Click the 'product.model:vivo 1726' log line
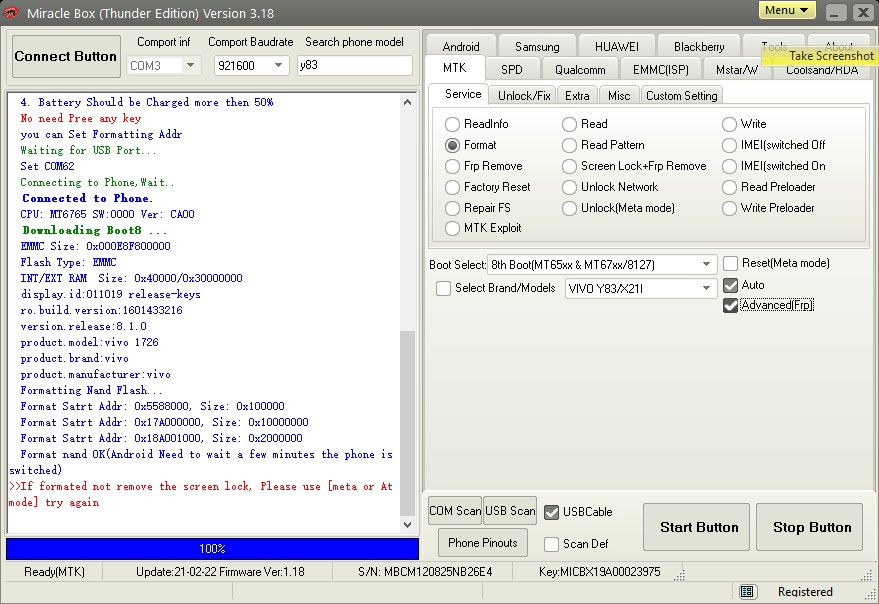Image resolution: width=879 pixels, height=604 pixels. pyautogui.click(x=89, y=342)
